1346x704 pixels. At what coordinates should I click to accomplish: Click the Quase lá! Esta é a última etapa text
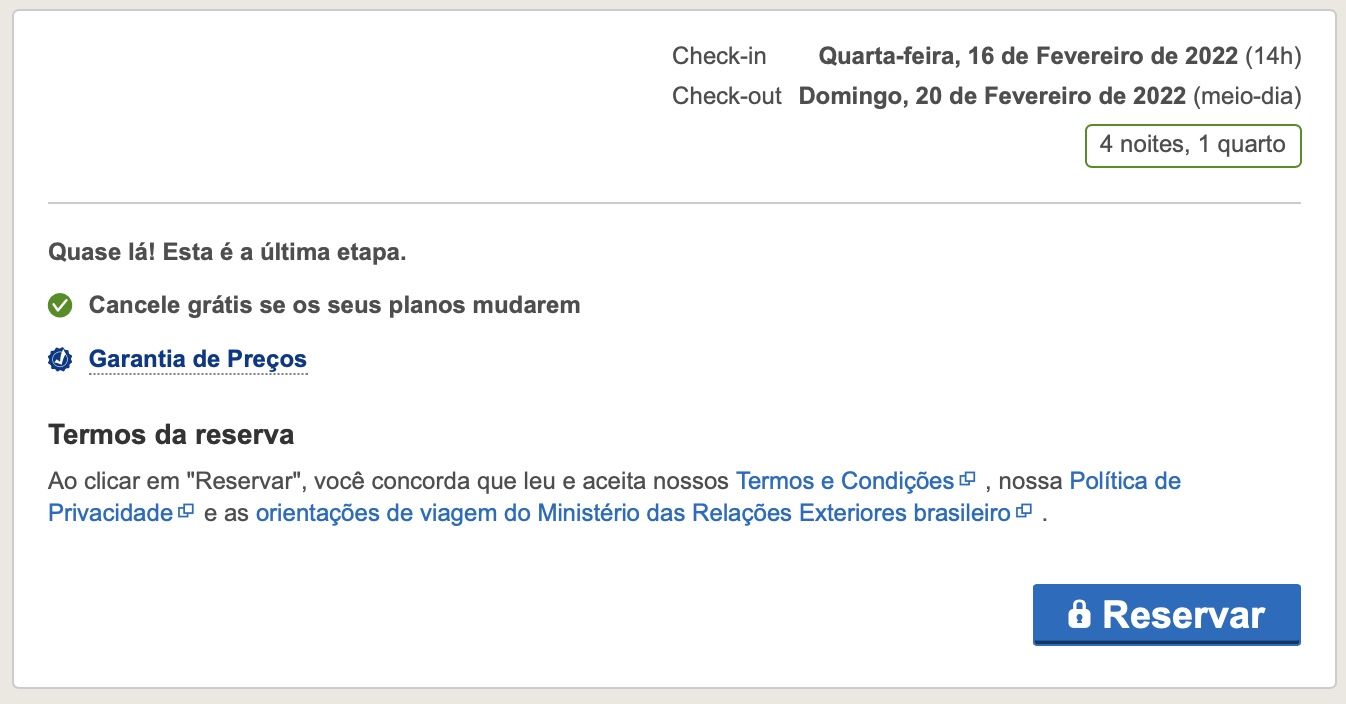tap(227, 251)
